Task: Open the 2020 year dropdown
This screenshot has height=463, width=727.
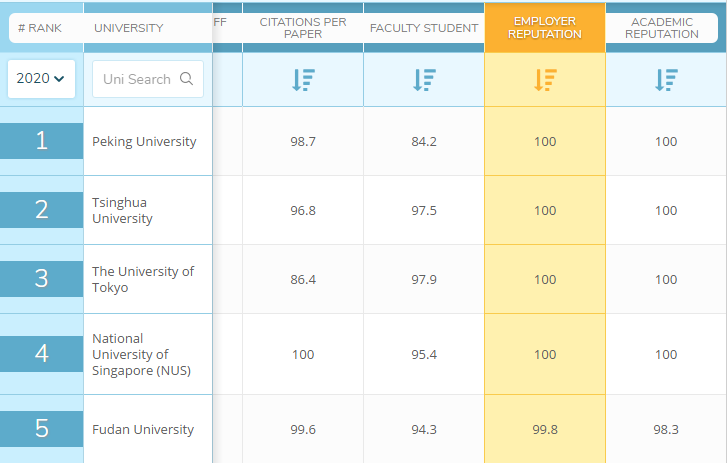Action: [x=41, y=79]
